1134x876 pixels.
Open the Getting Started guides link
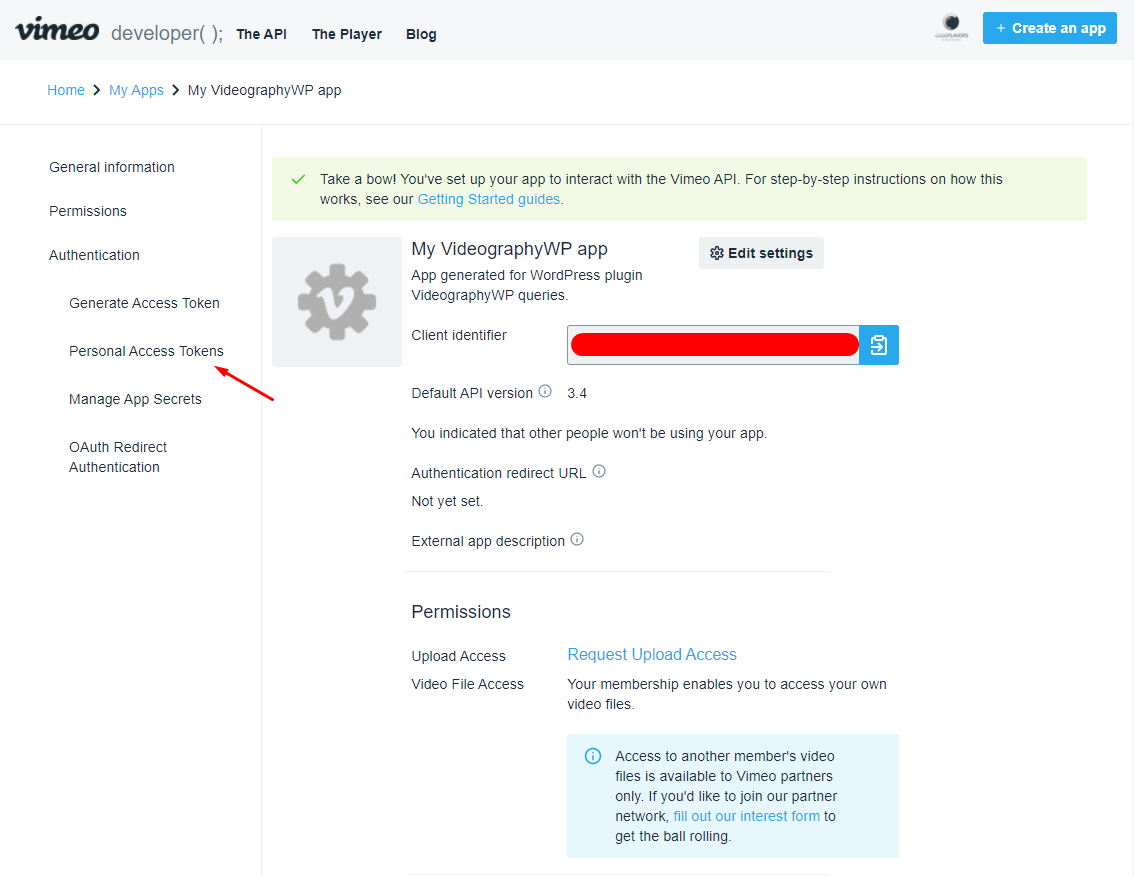tap(489, 199)
